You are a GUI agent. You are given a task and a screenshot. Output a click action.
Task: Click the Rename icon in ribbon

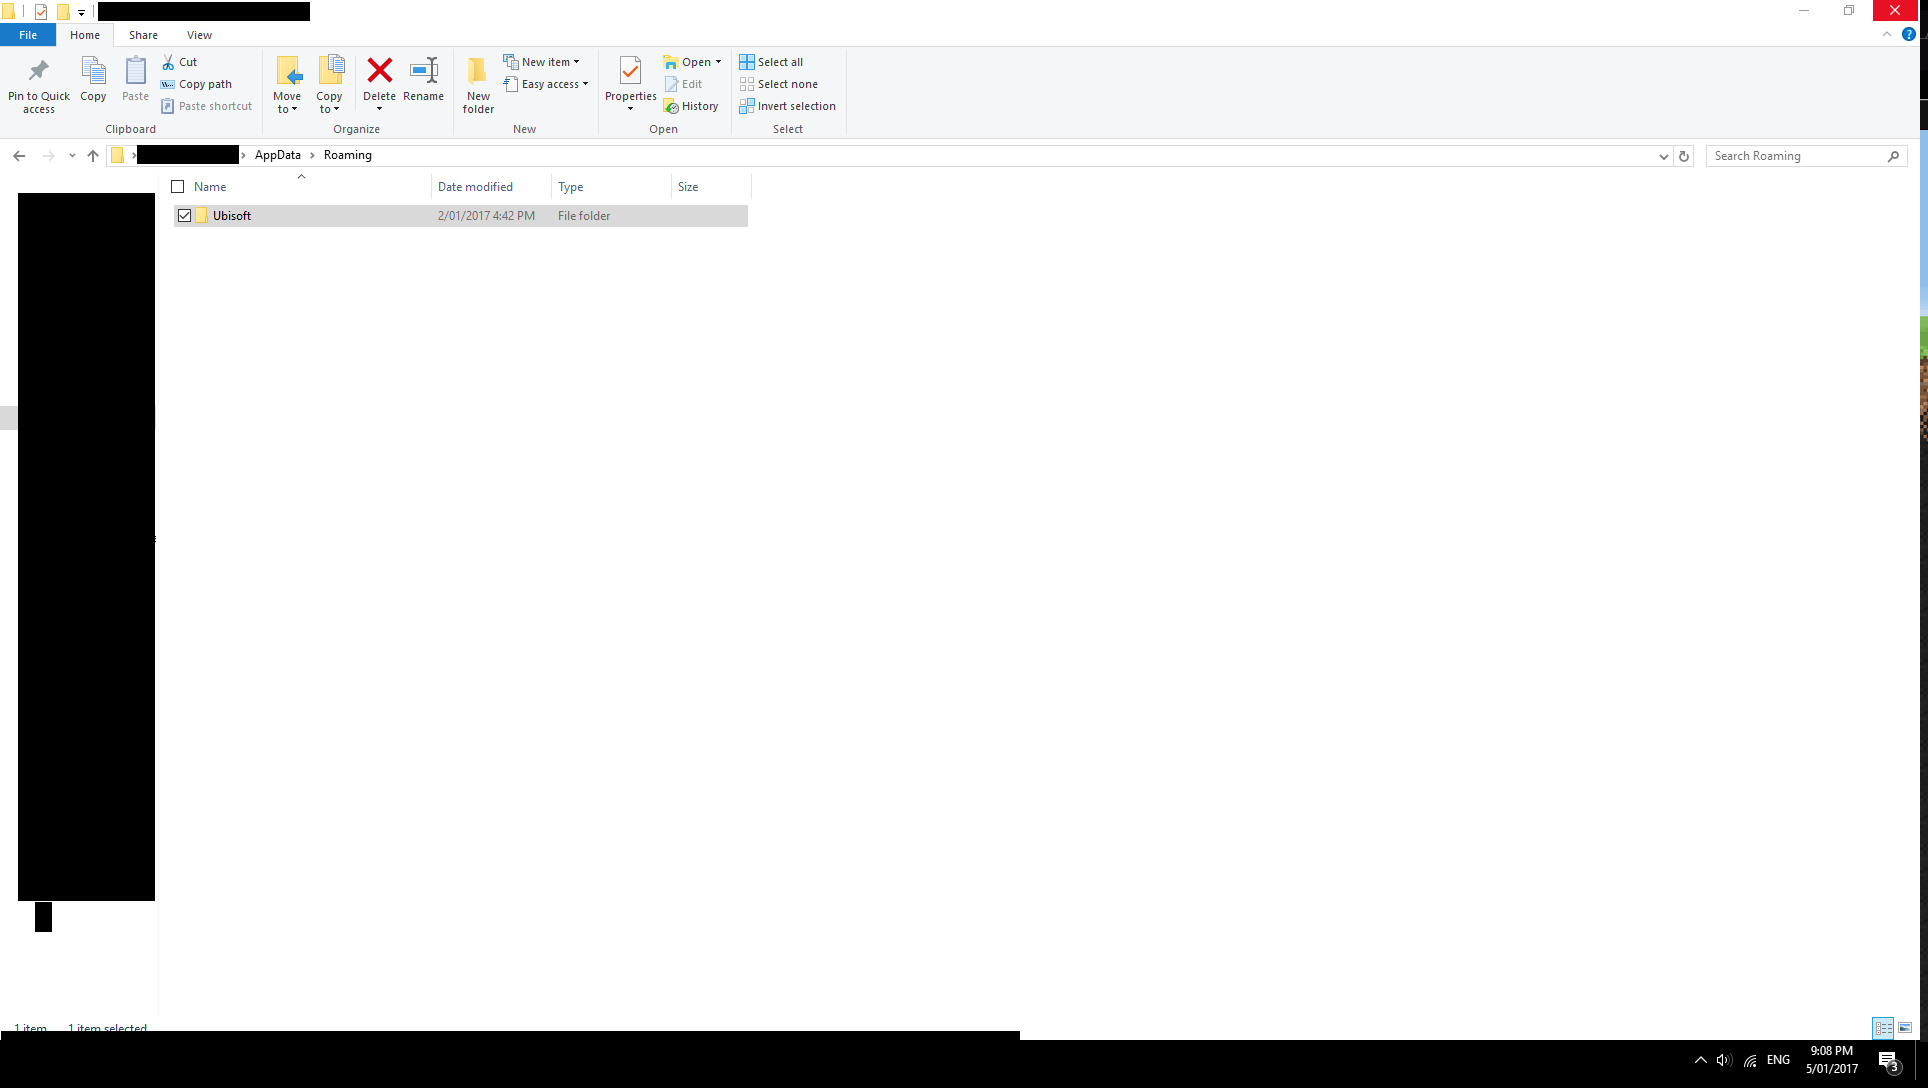pyautogui.click(x=424, y=71)
